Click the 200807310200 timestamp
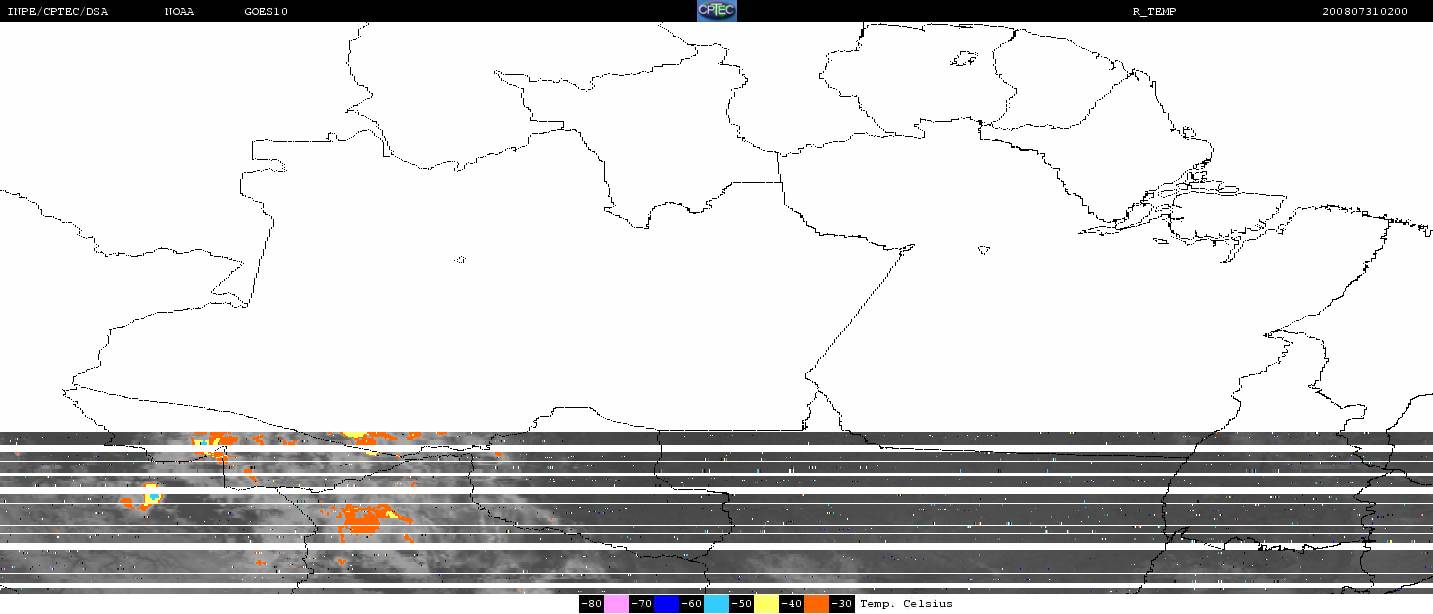The height and width of the screenshot is (614, 1433). click(x=1365, y=12)
